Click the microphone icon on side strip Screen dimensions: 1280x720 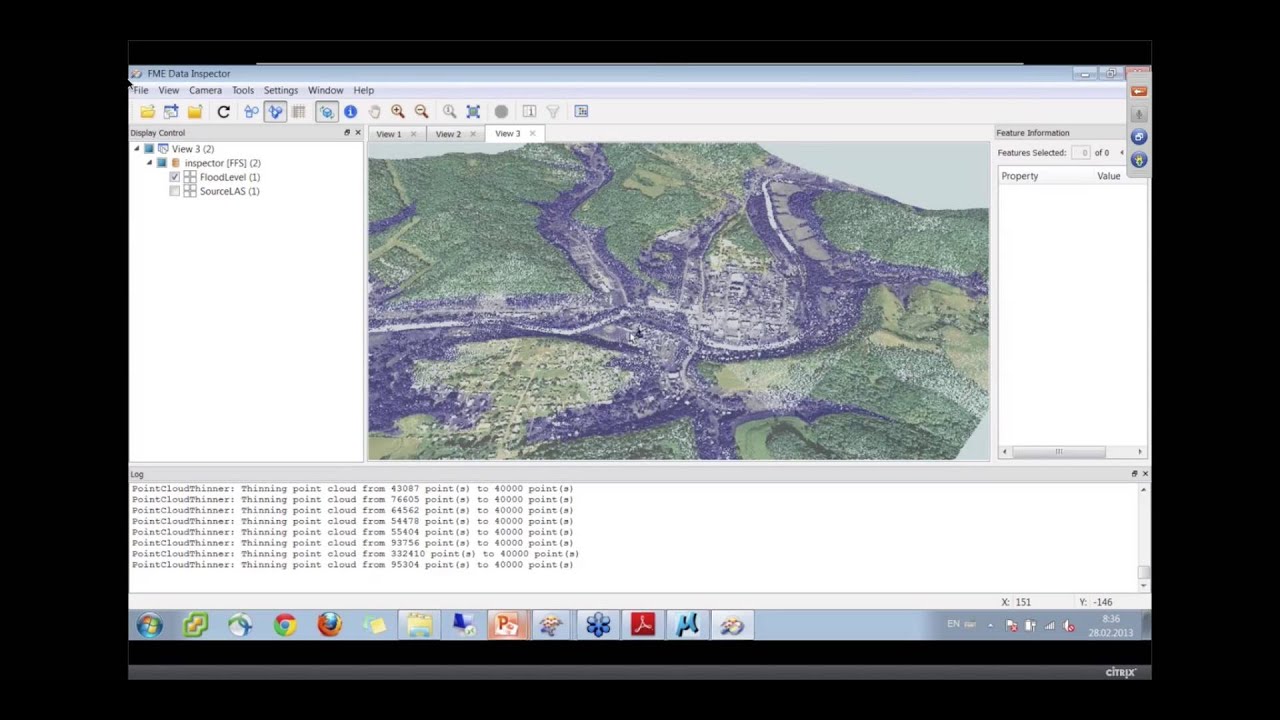coord(1139,114)
